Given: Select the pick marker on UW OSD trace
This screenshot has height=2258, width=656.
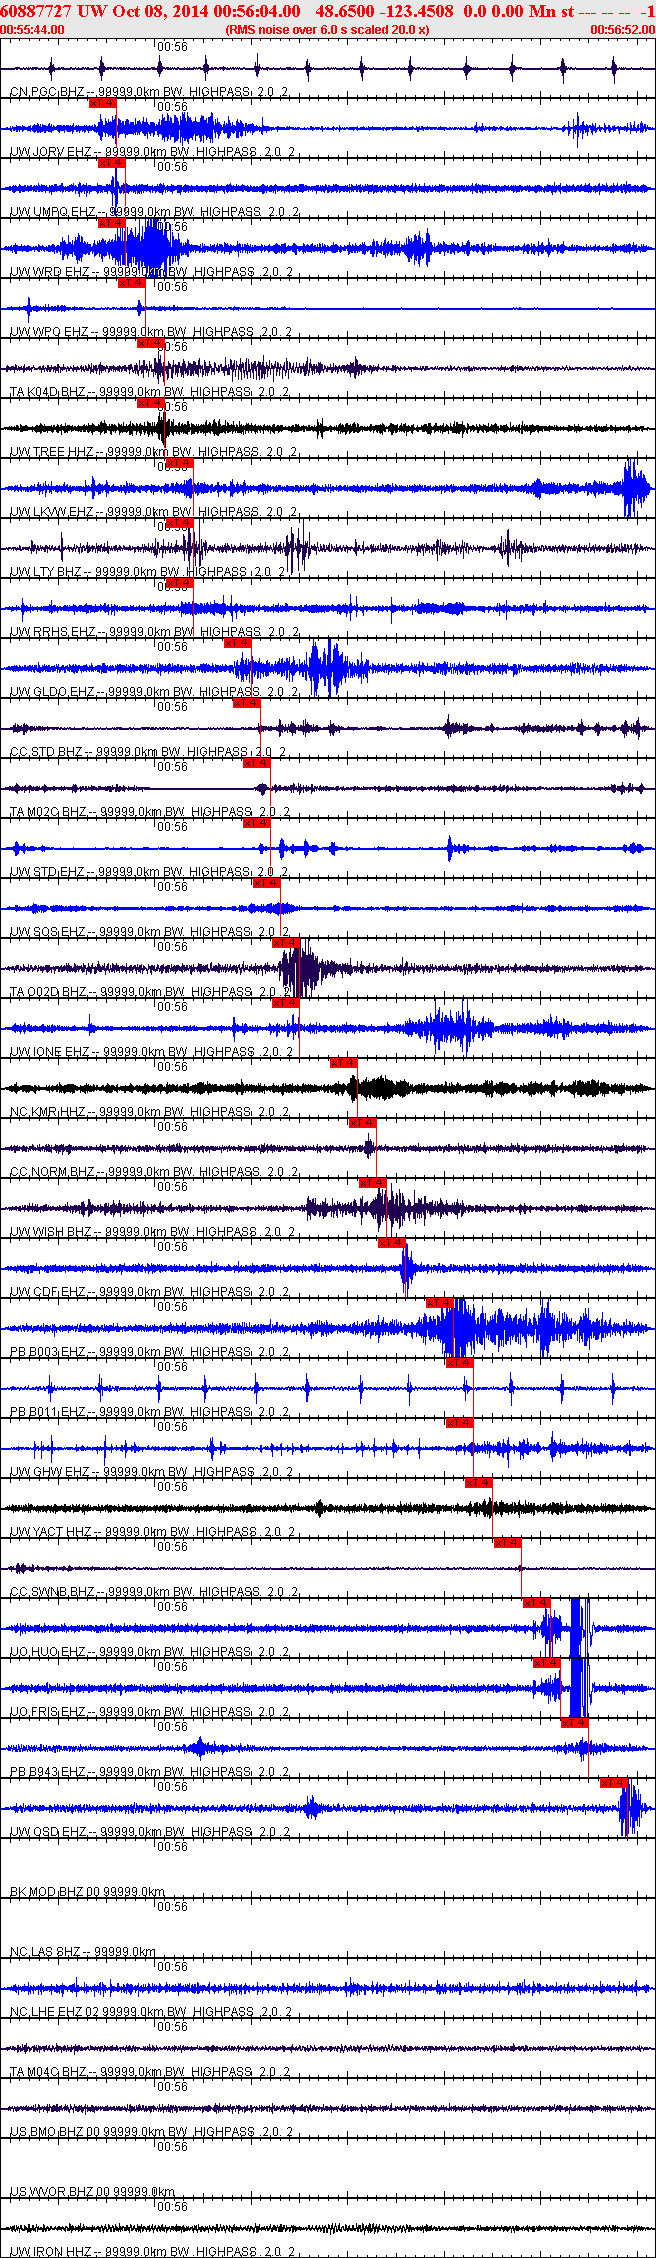Looking at the screenshot, I should coord(613,1783).
